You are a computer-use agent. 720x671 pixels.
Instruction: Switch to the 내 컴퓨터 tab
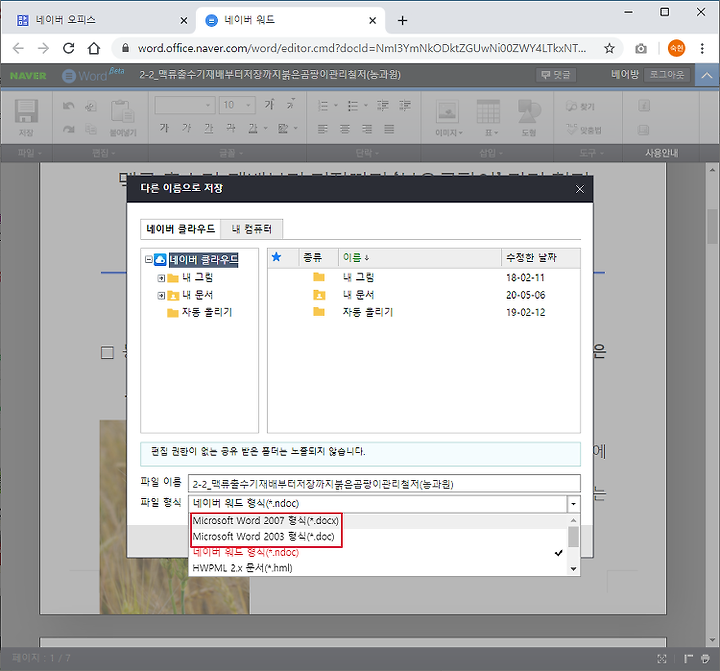252,229
